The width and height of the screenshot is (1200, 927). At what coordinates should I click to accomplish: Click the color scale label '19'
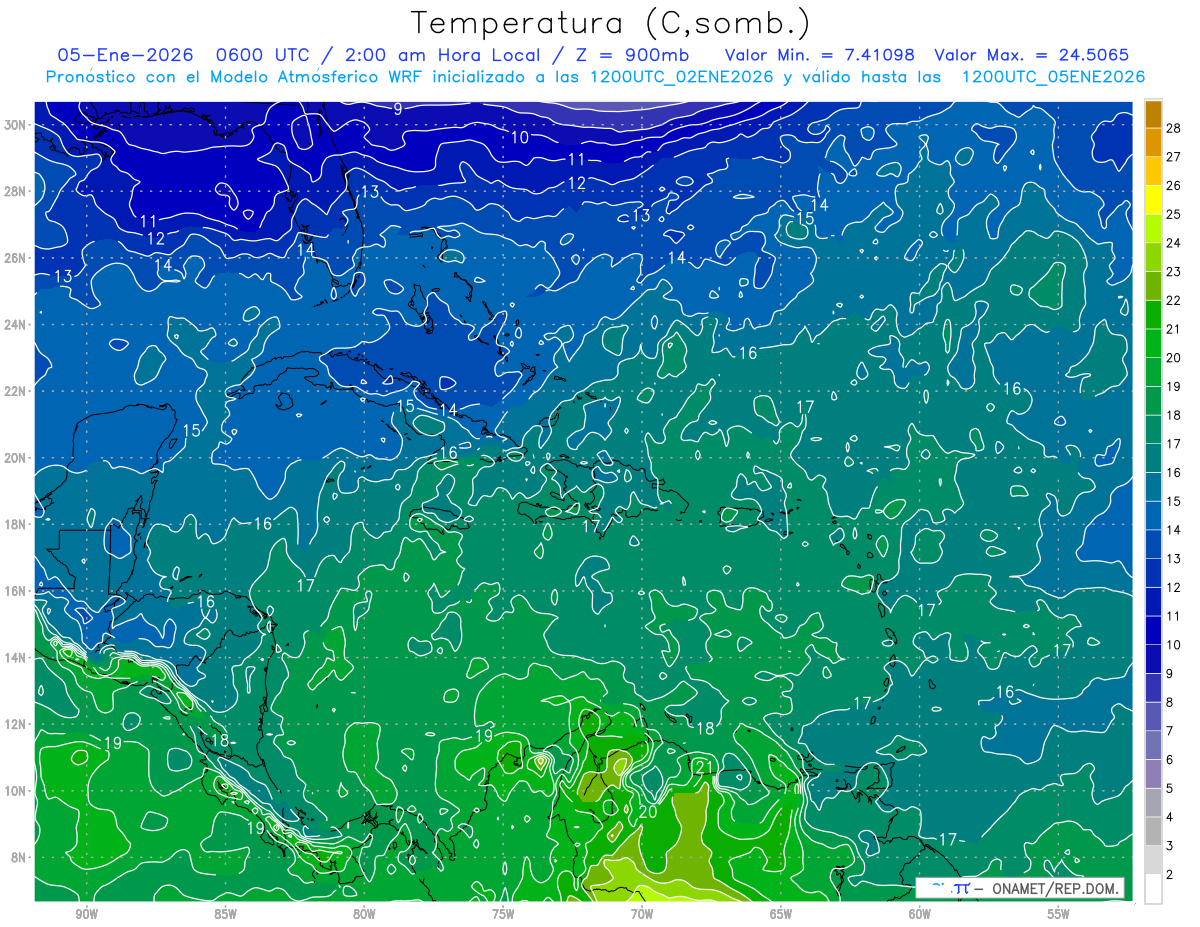(1174, 386)
